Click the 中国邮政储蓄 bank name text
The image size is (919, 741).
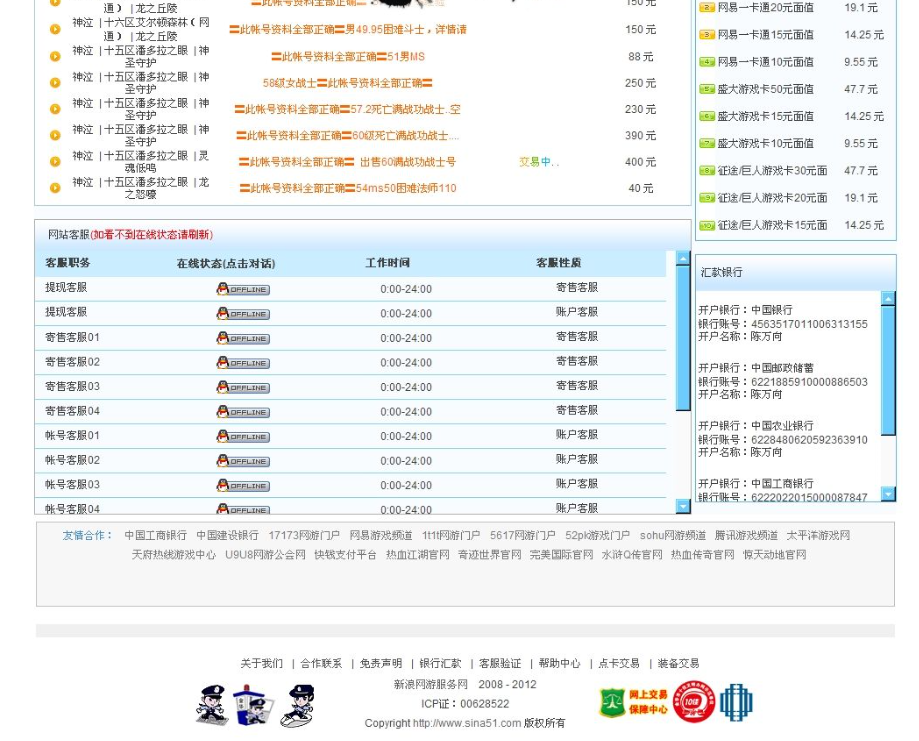point(782,368)
